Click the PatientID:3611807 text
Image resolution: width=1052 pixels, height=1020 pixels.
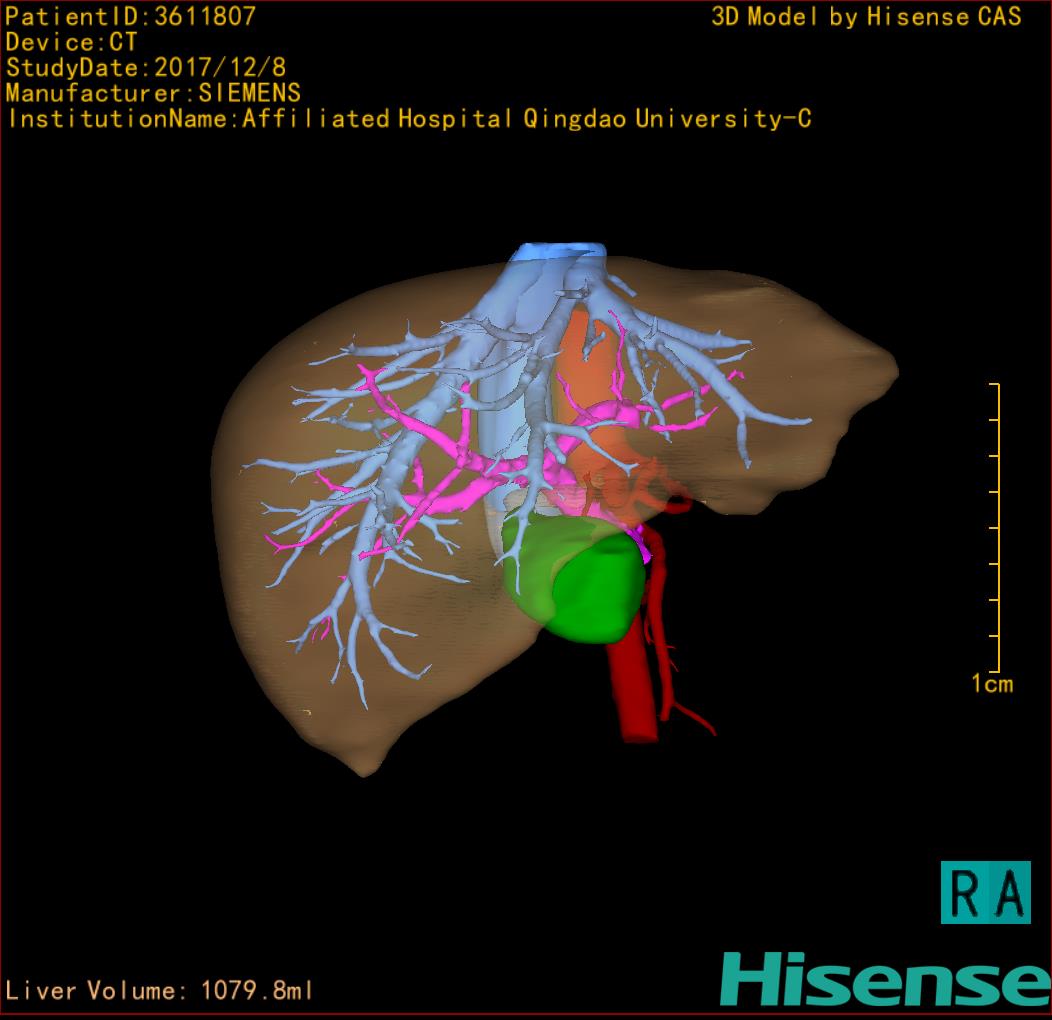(x=130, y=16)
